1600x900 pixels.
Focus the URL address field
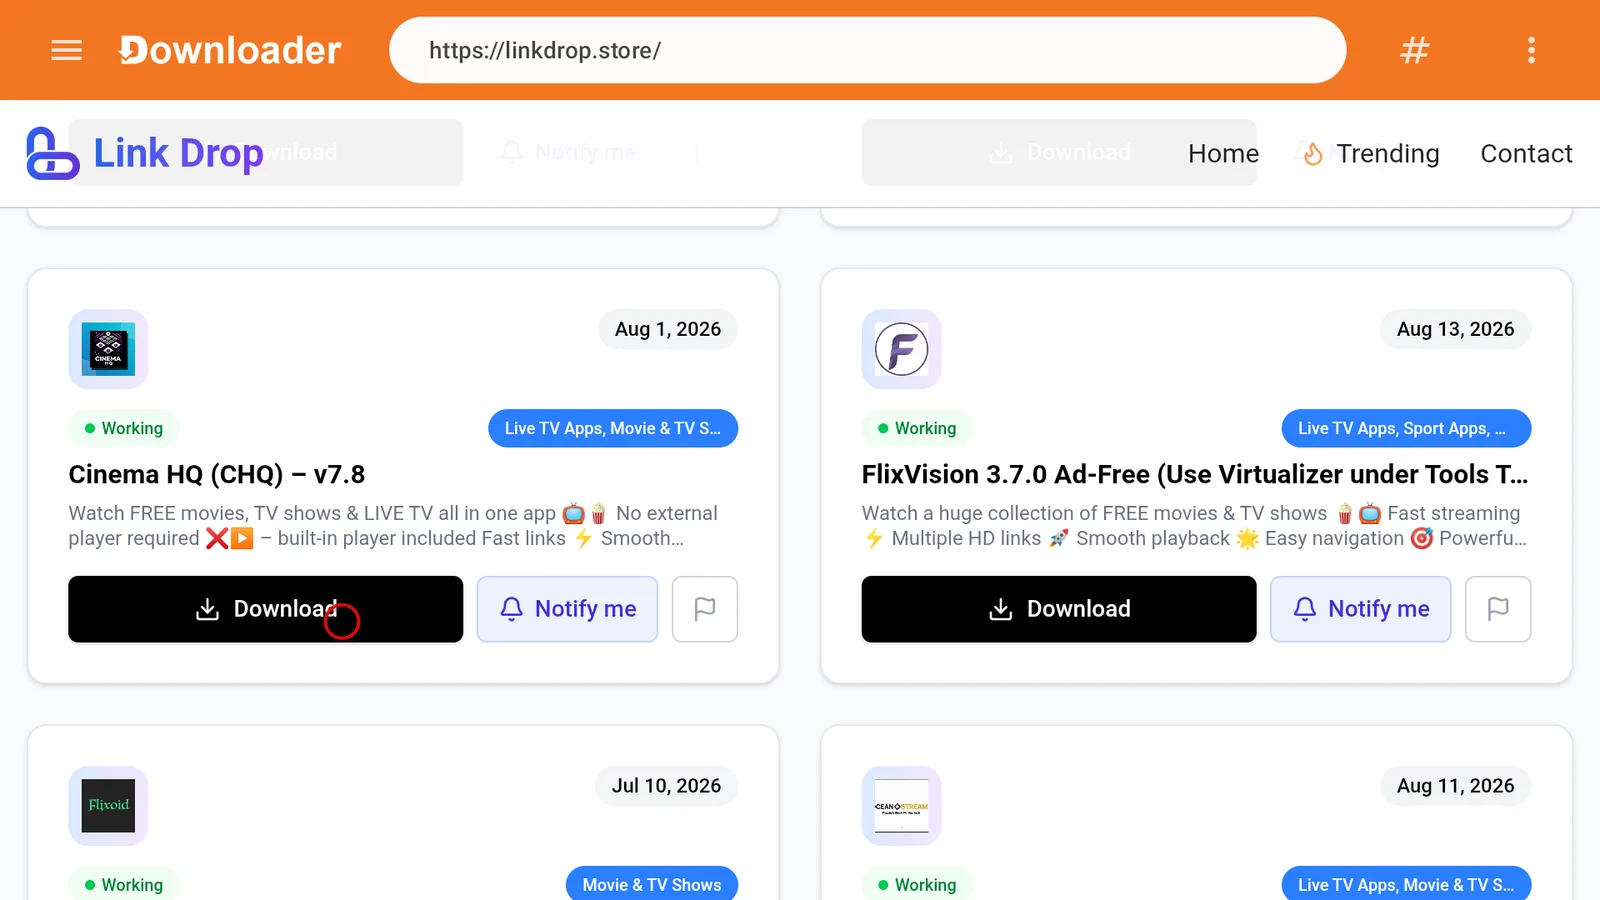click(867, 50)
